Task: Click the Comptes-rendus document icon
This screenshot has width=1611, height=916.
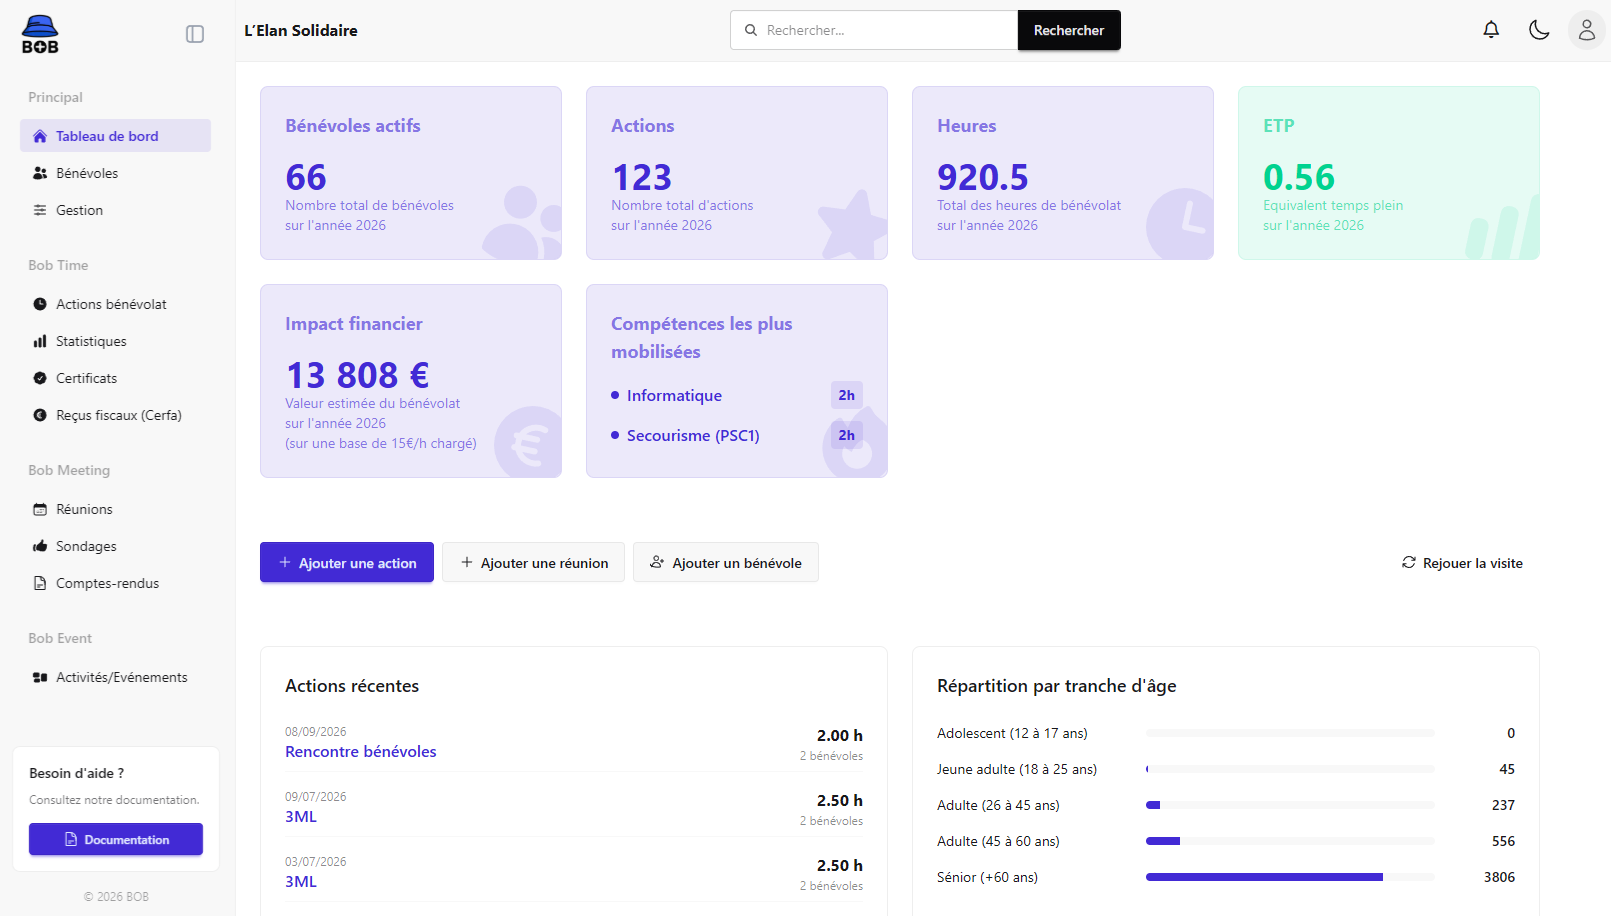Action: coord(40,583)
